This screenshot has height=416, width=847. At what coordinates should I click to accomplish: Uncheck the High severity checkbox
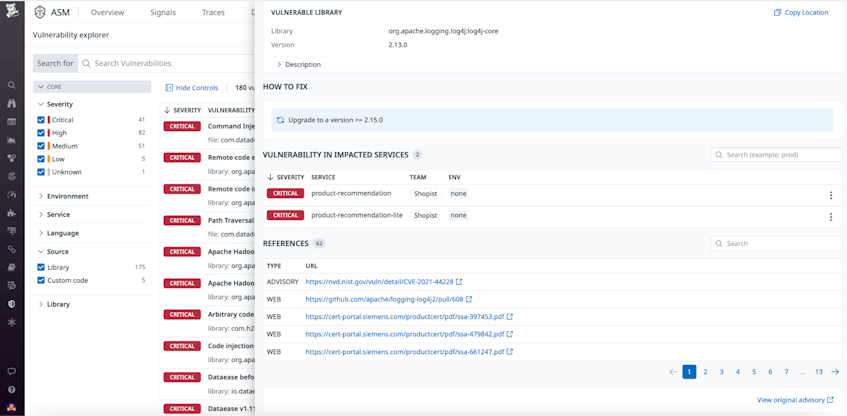tap(41, 133)
